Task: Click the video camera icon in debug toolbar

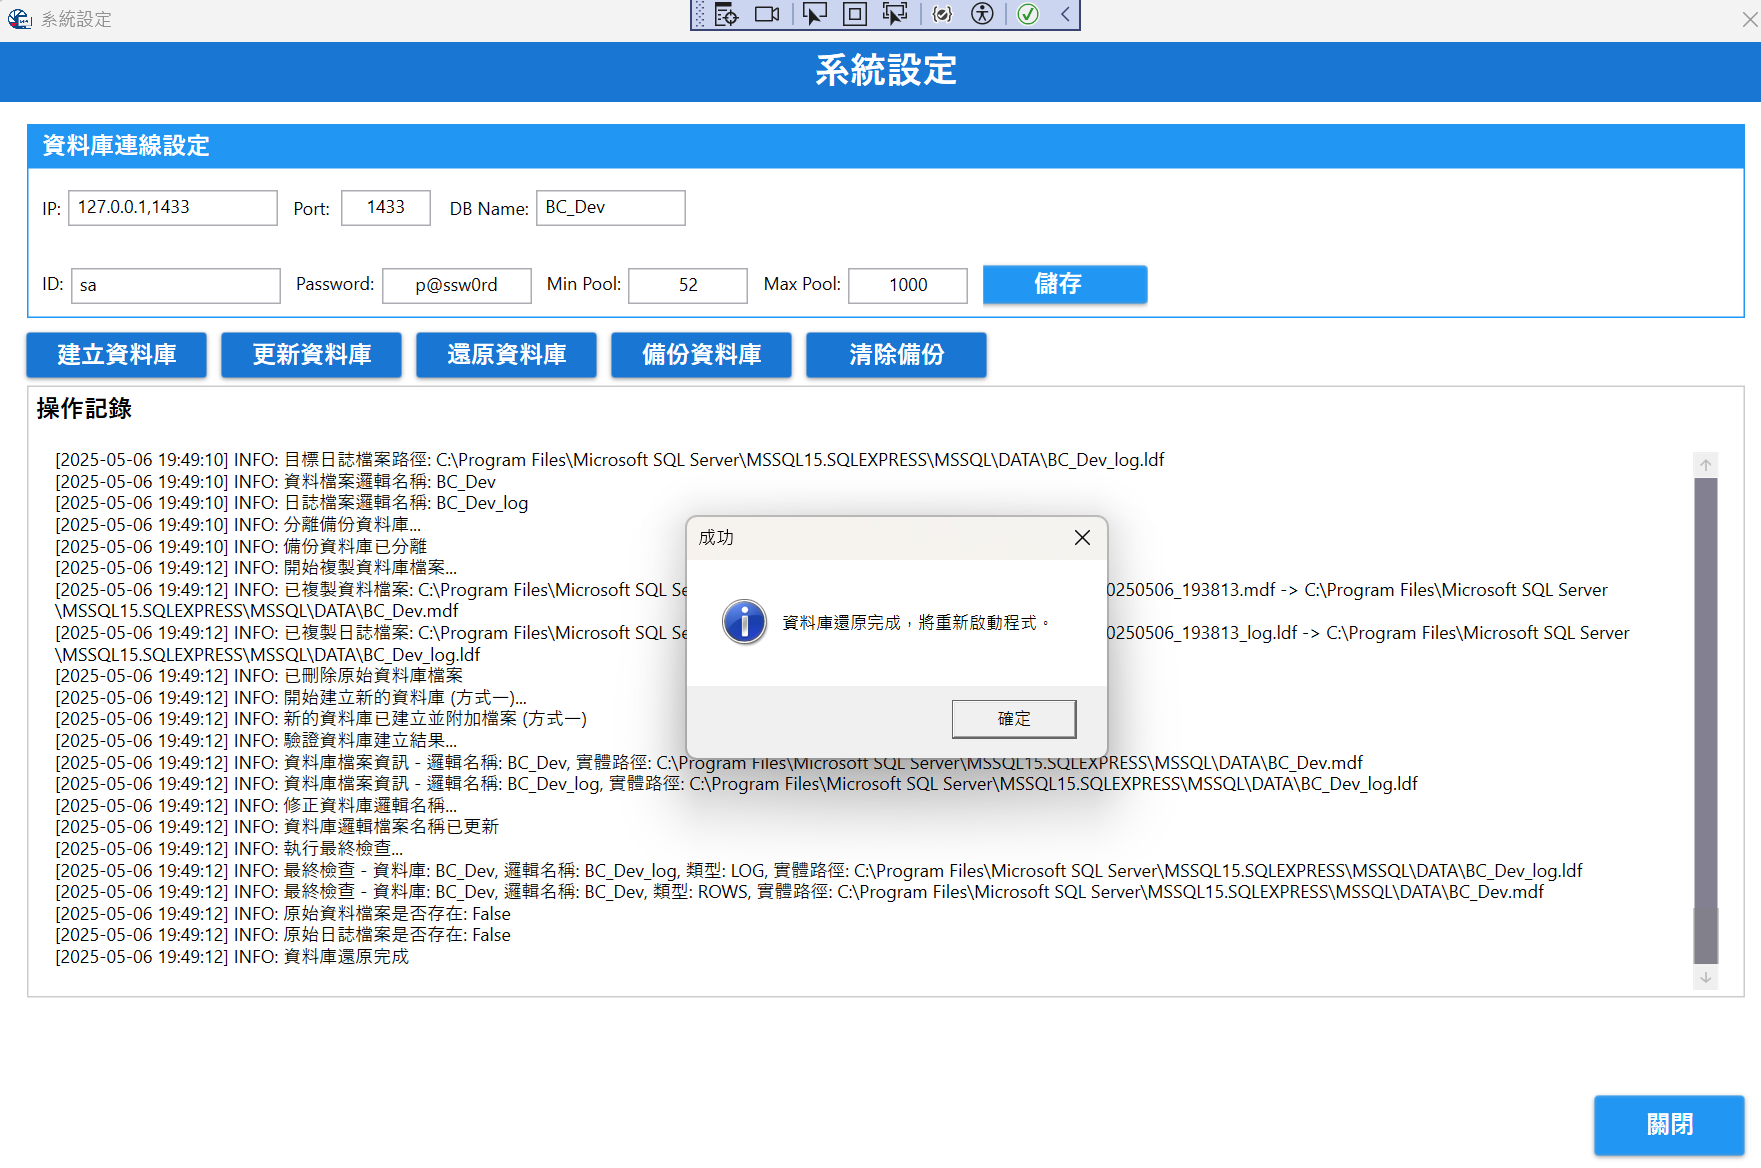Action: click(767, 14)
